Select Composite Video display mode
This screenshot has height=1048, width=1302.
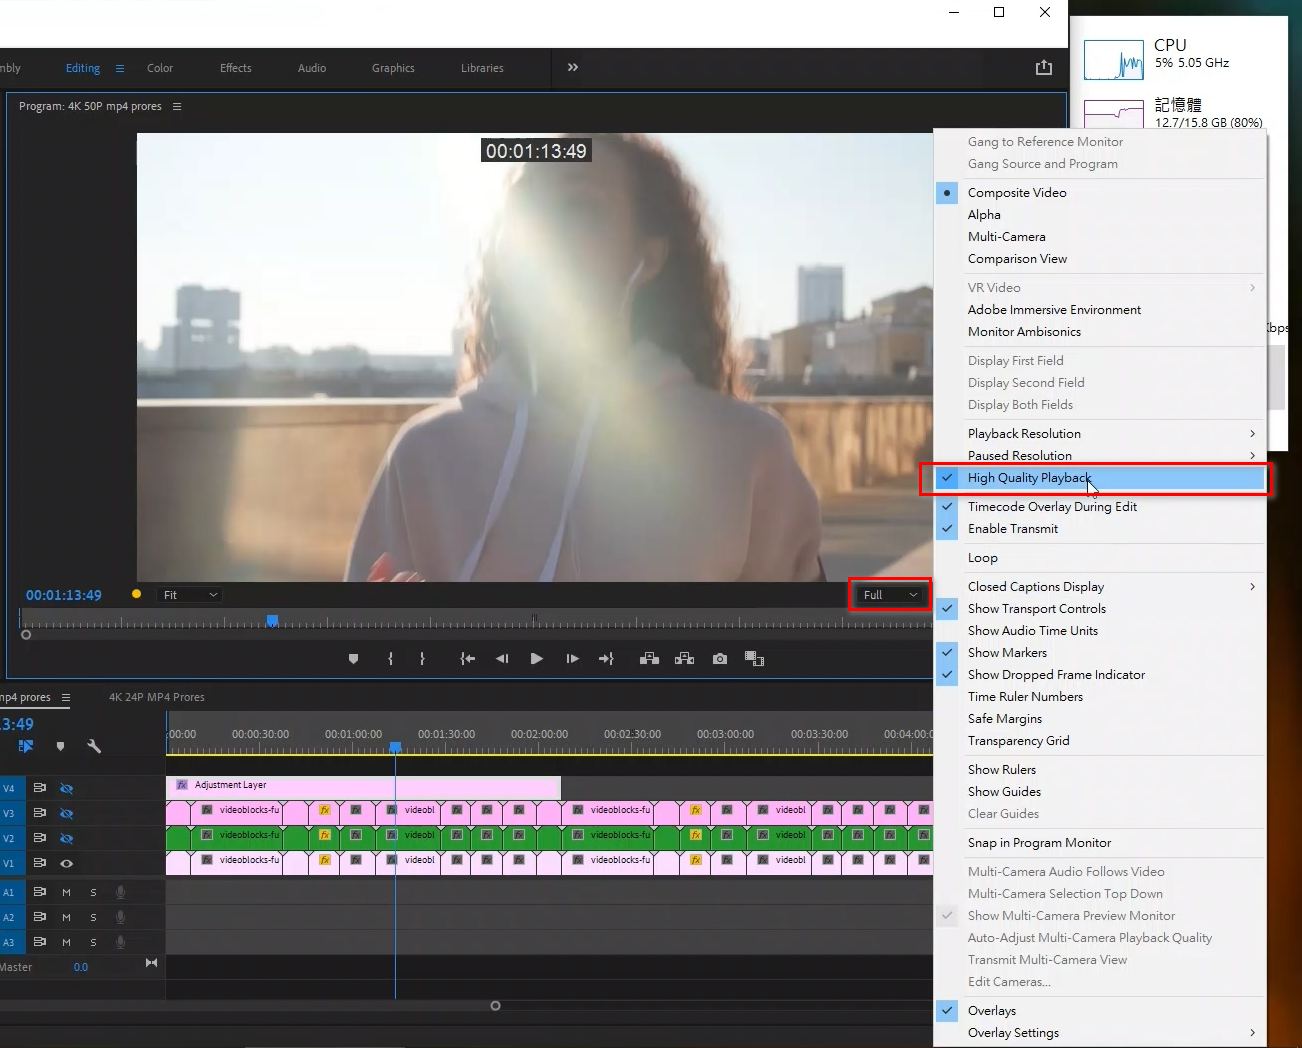click(1100, 193)
